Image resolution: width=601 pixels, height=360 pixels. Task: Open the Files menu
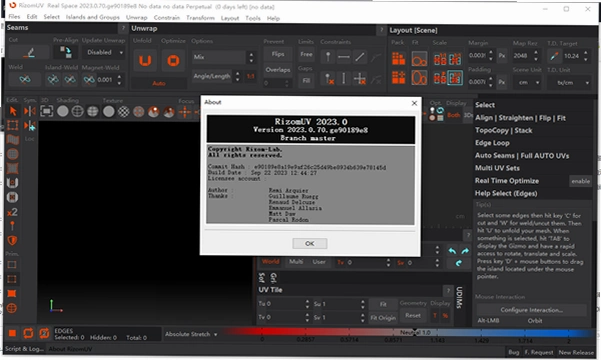14,17
